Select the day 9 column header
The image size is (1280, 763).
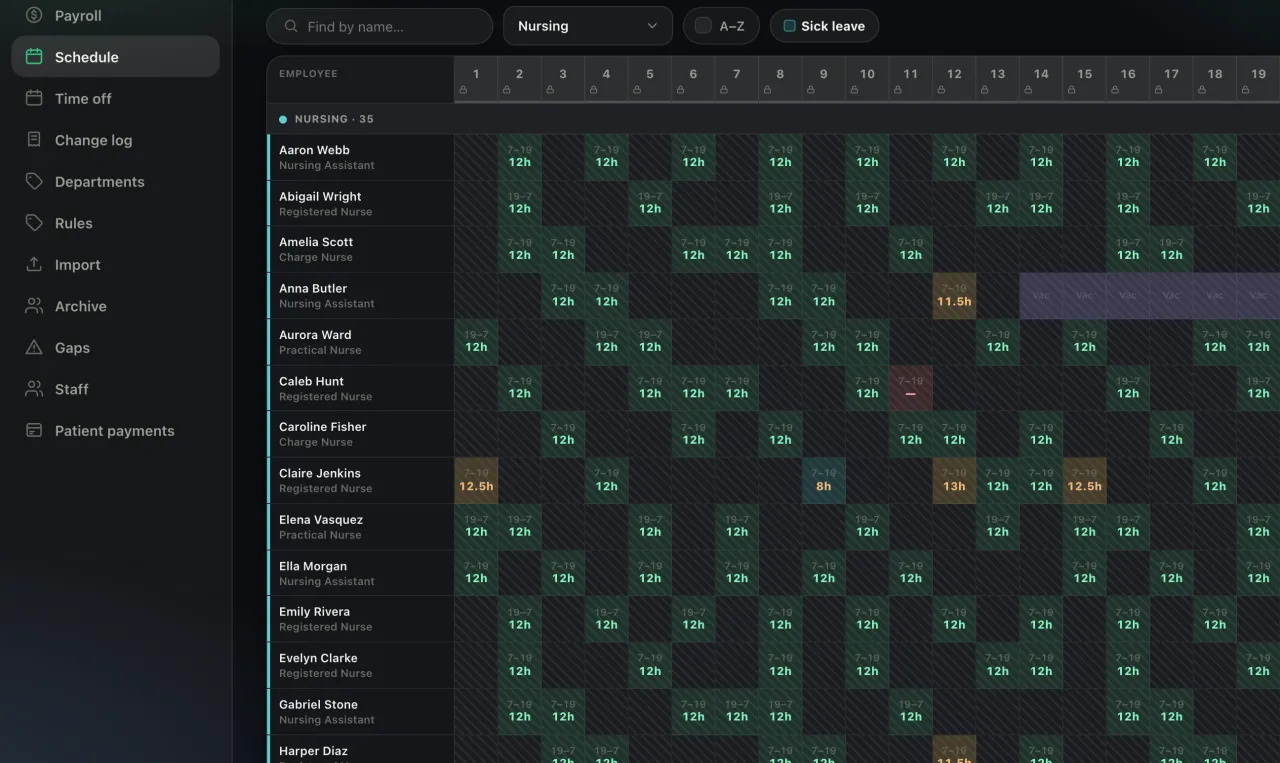(x=824, y=79)
